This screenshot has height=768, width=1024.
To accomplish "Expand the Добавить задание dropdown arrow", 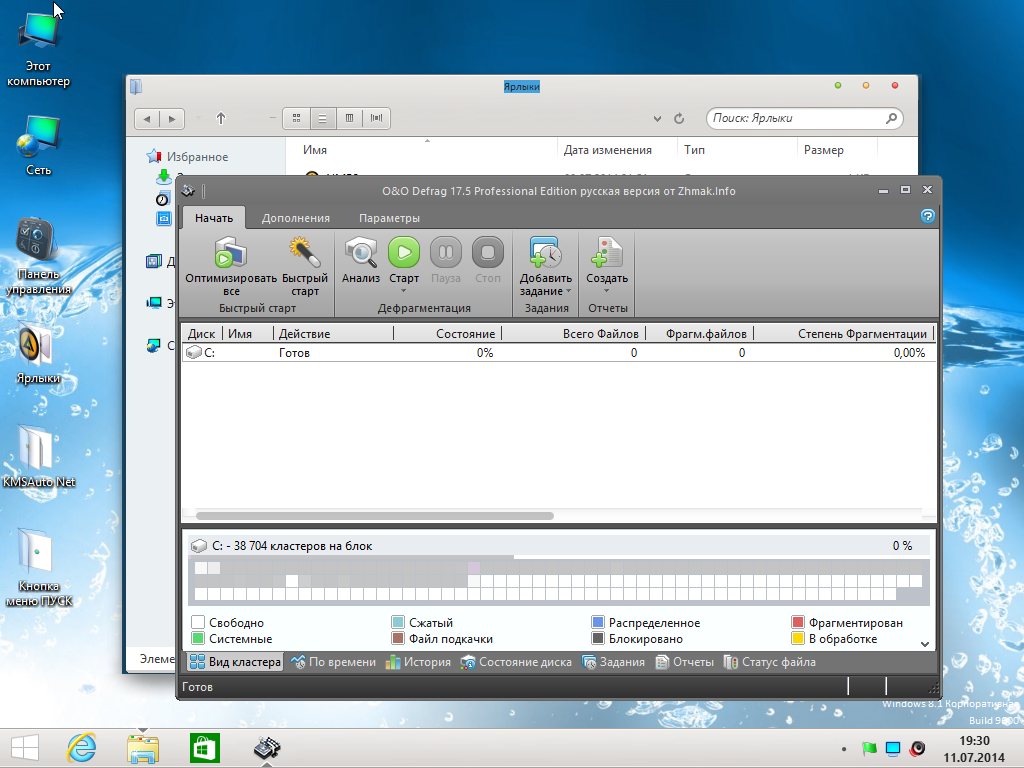I will [568, 291].
